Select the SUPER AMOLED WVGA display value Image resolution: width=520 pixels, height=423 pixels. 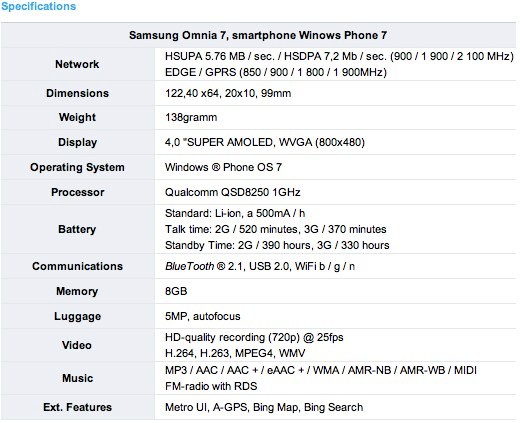265,142
